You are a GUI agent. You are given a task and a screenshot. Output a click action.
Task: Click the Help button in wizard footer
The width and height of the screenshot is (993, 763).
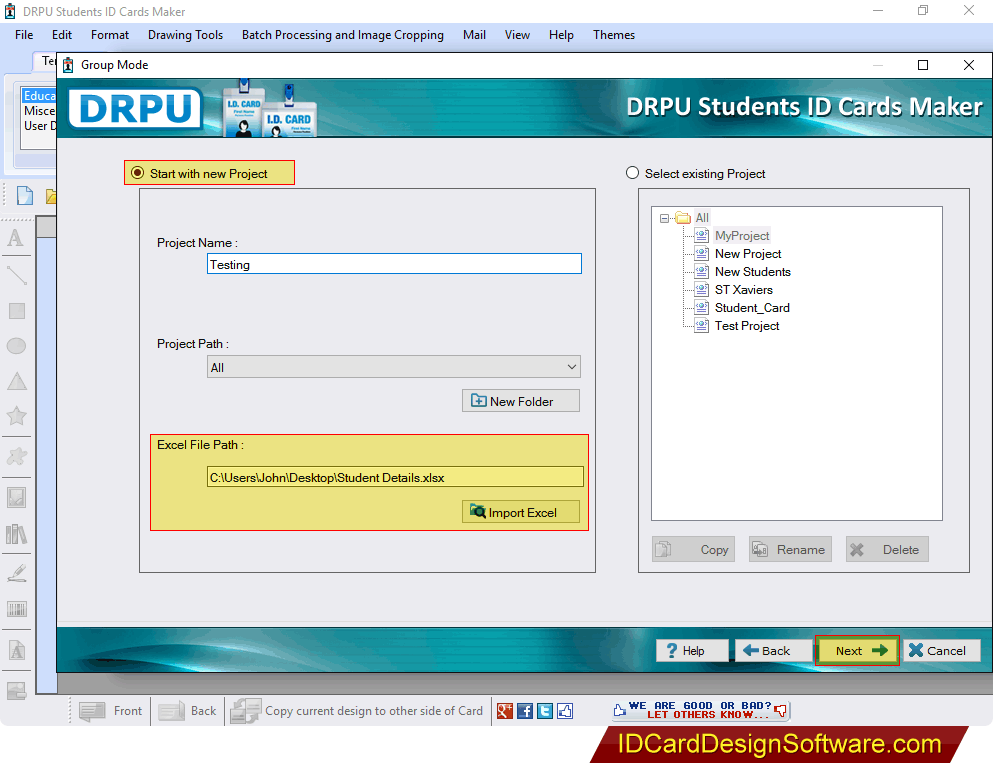coord(692,650)
